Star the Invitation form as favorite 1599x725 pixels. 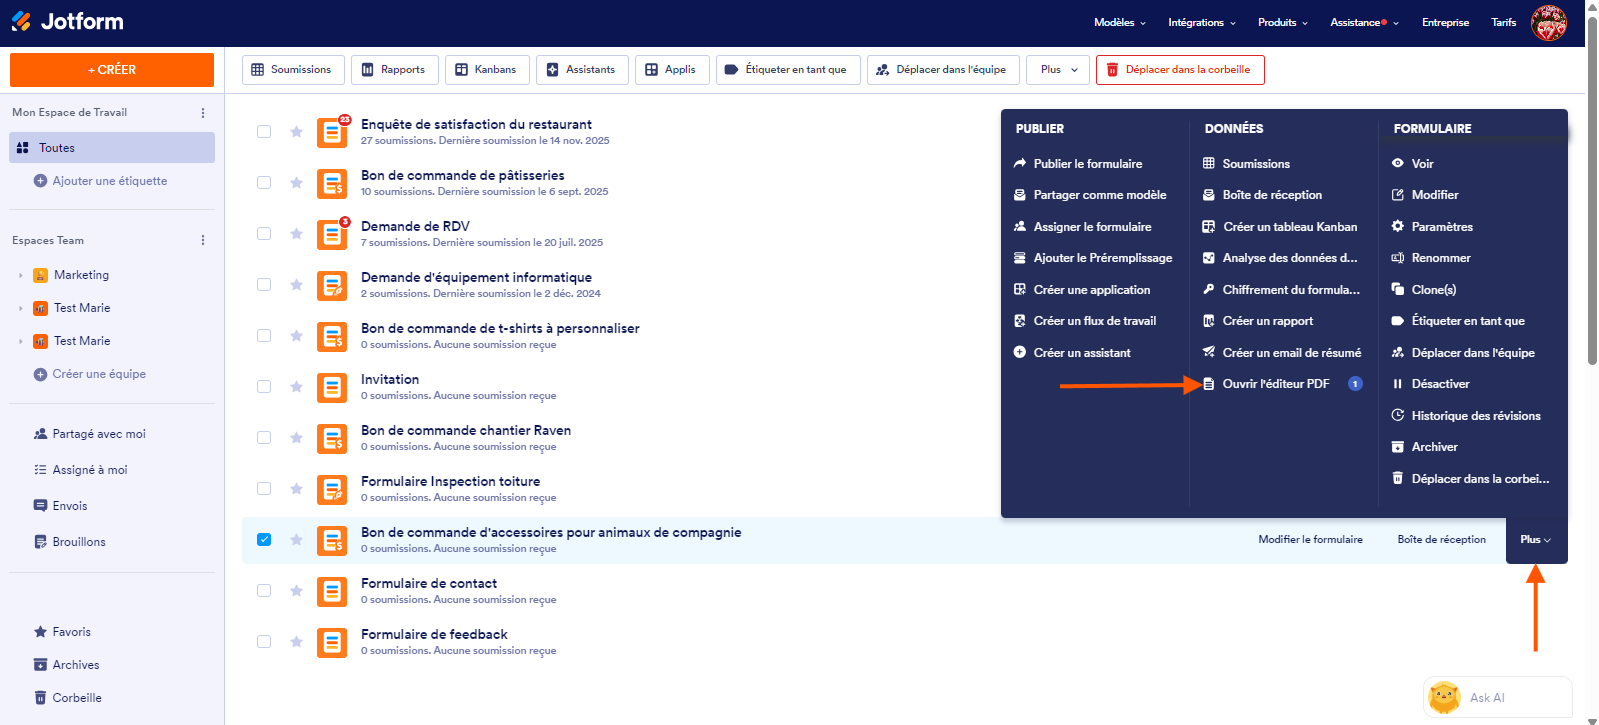(x=296, y=387)
